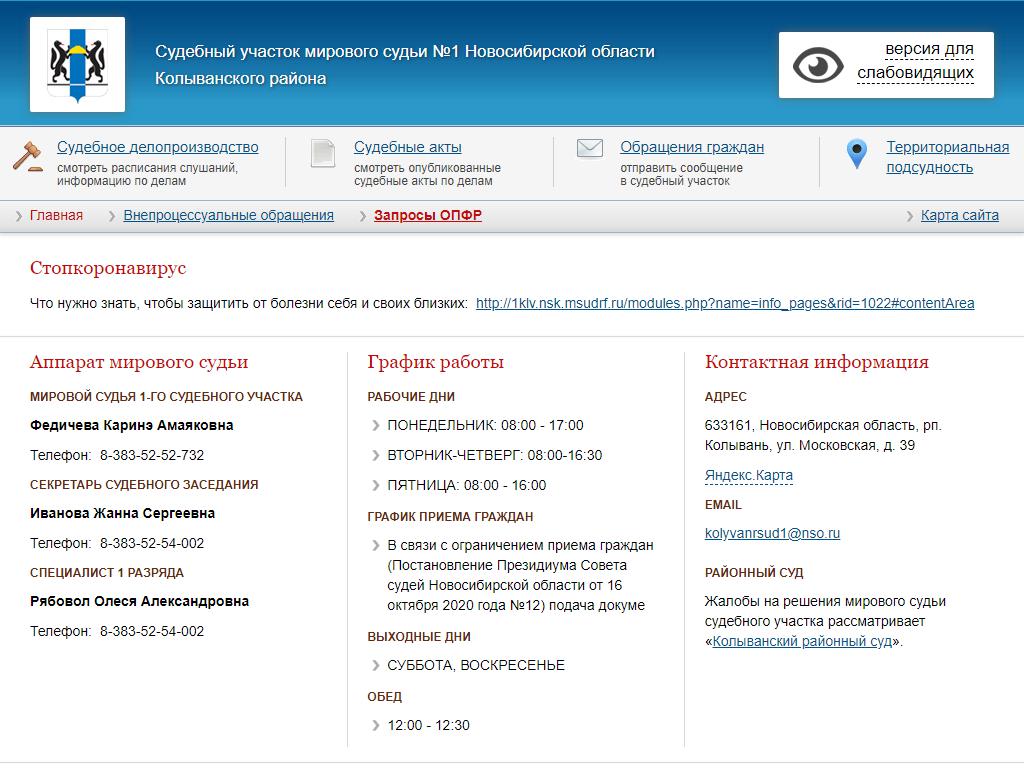Image resolution: width=1024 pixels, height=768 pixels.
Task: Click the envelope icon for citizen appeals
Action: click(x=590, y=149)
